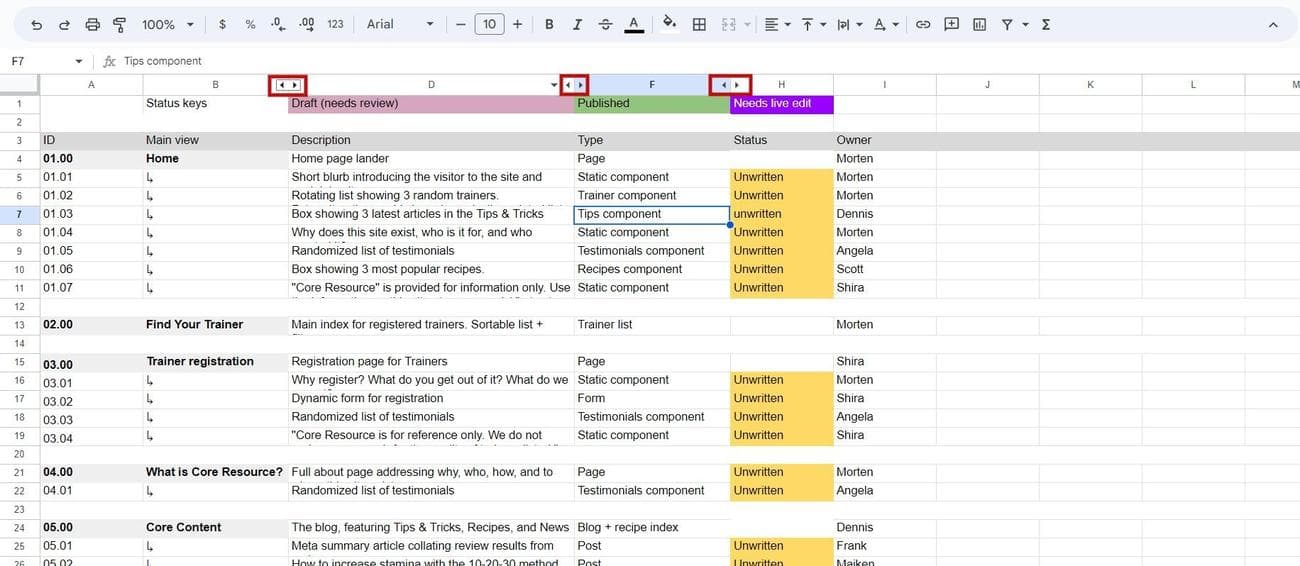
Task: Expand the Name box dropdown
Action: (x=79, y=61)
